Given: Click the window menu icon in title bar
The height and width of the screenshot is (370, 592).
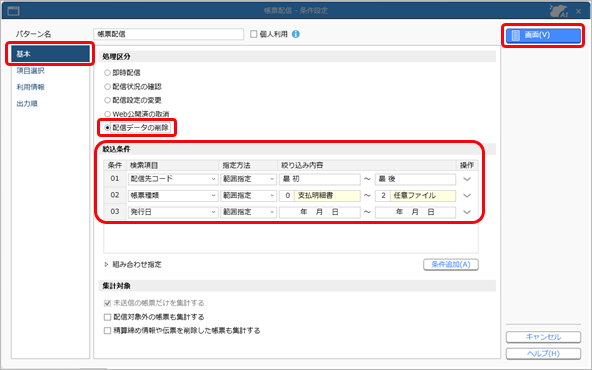Looking at the screenshot, I should (13, 11).
